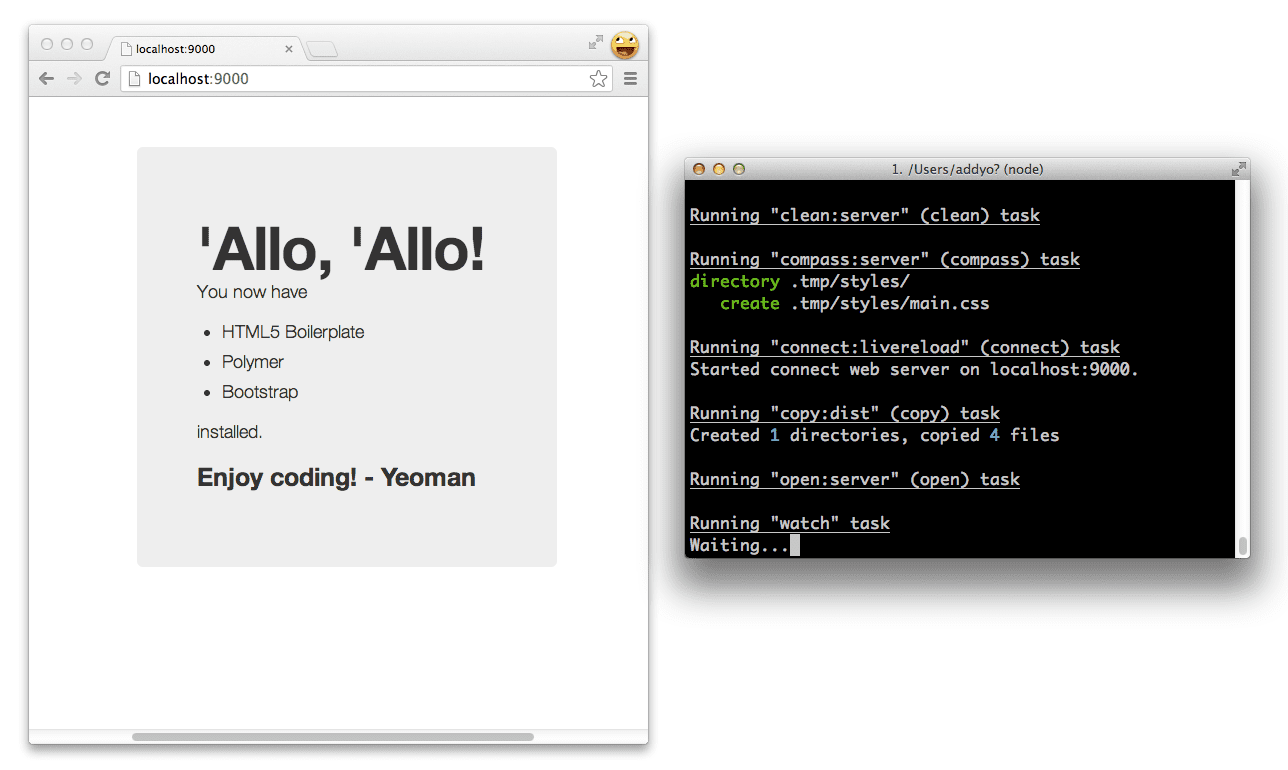This screenshot has height=770, width=1288.
Task: Open Chrome's hamburger menu
Action: (630, 78)
